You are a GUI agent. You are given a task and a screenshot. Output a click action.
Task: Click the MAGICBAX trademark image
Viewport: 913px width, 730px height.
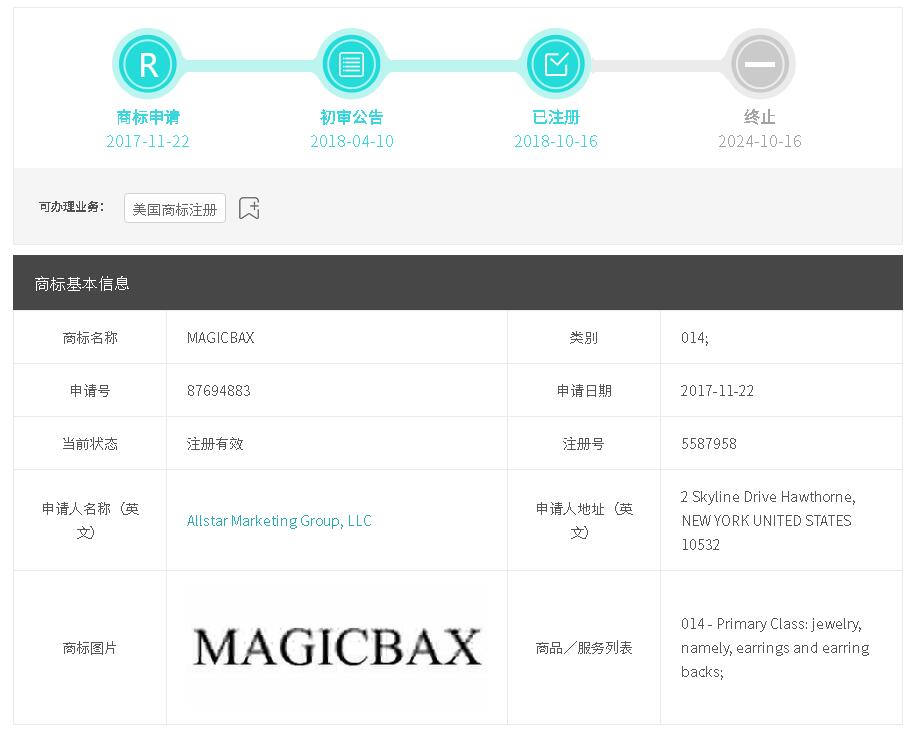(337, 647)
